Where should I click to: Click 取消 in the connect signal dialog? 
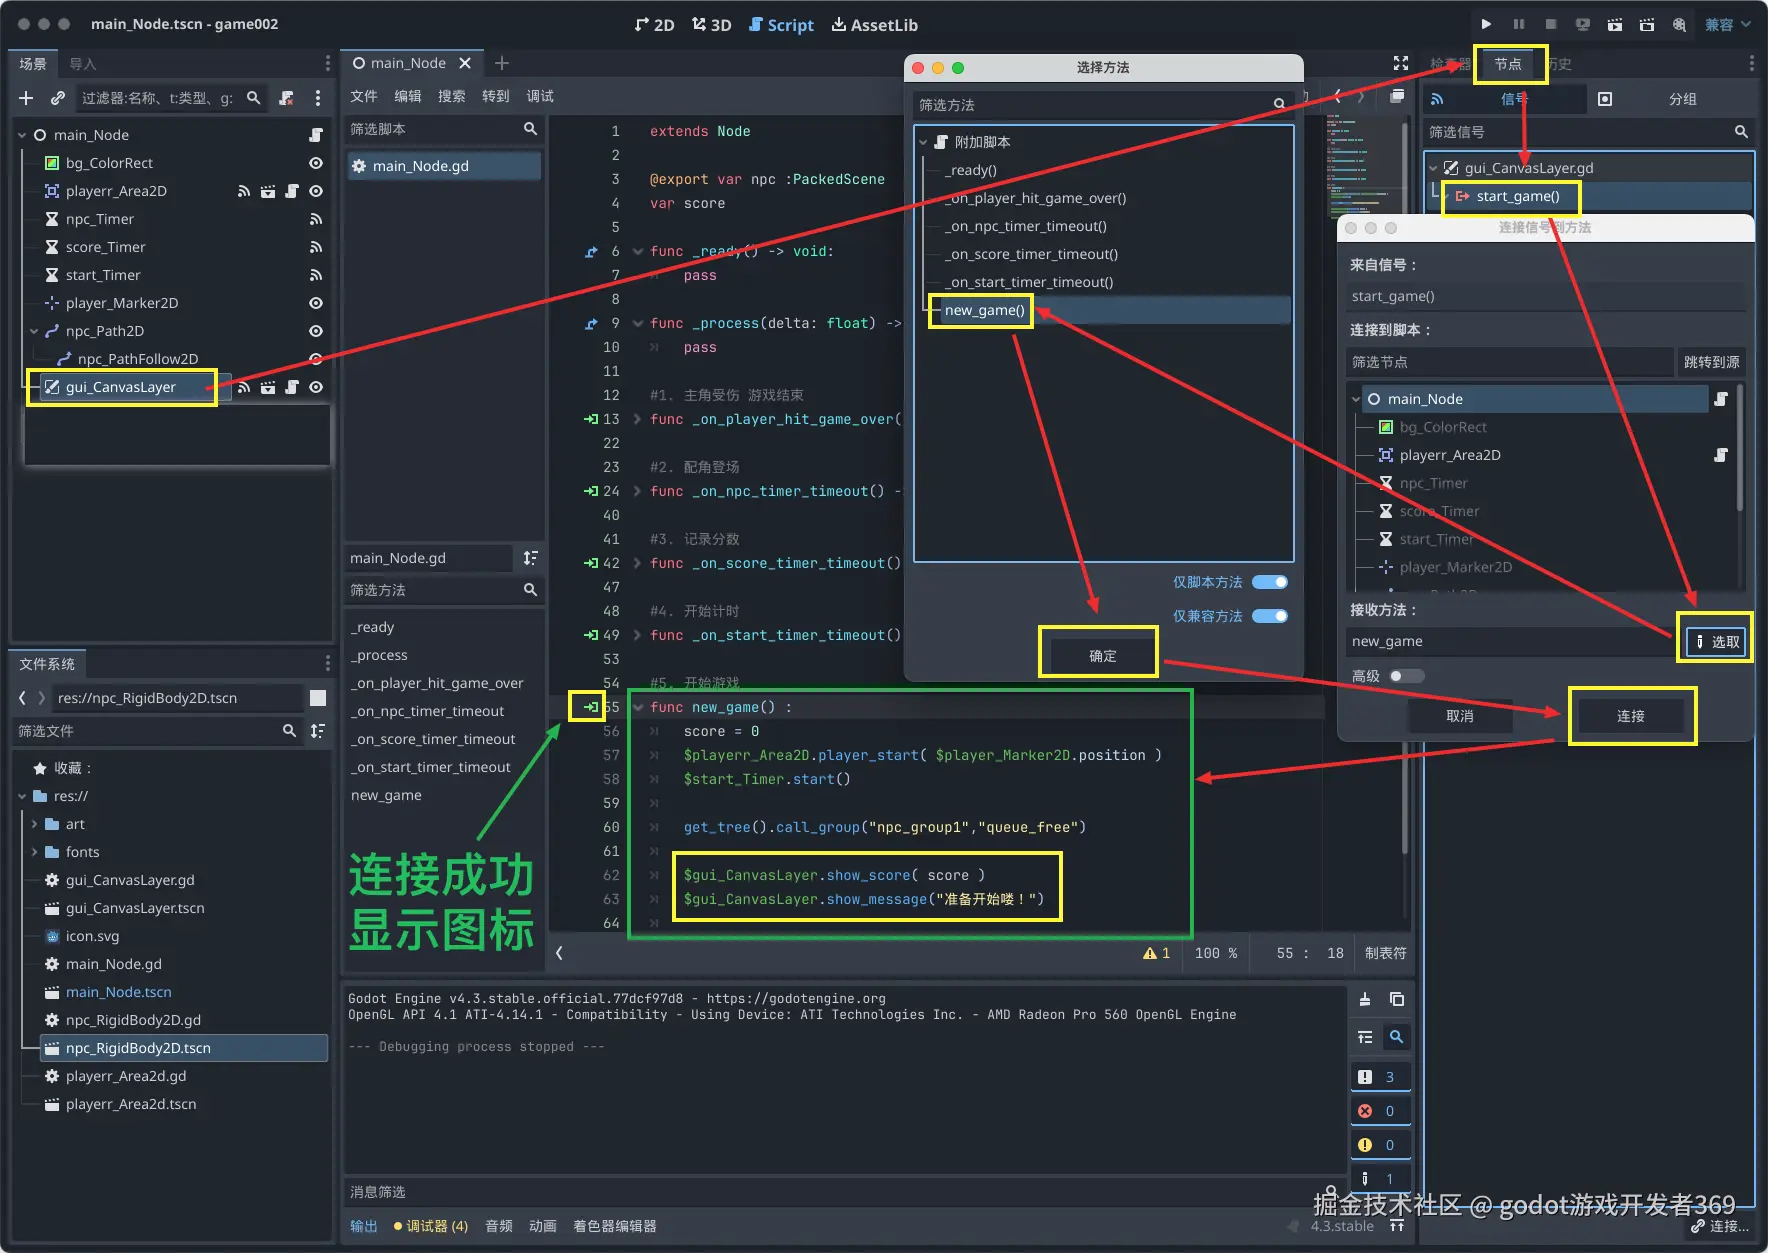coord(1460,716)
